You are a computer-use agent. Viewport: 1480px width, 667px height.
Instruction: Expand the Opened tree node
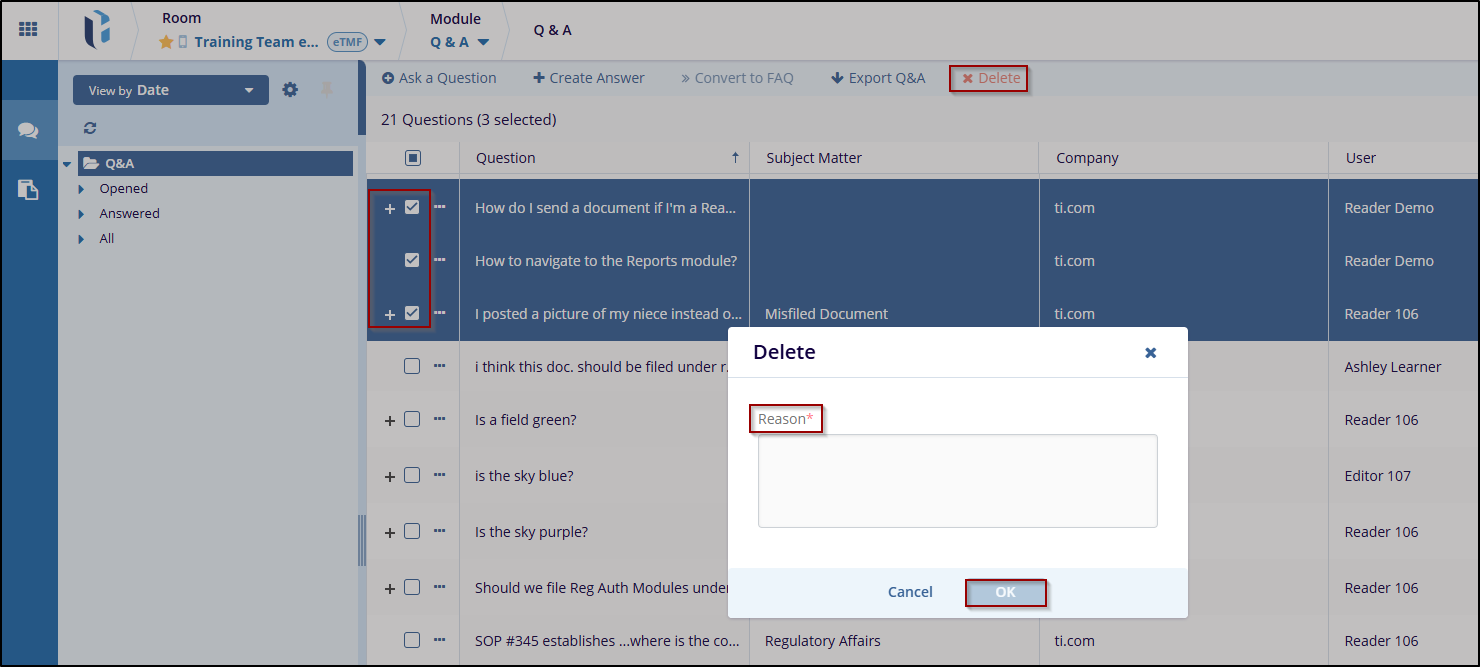coord(82,189)
